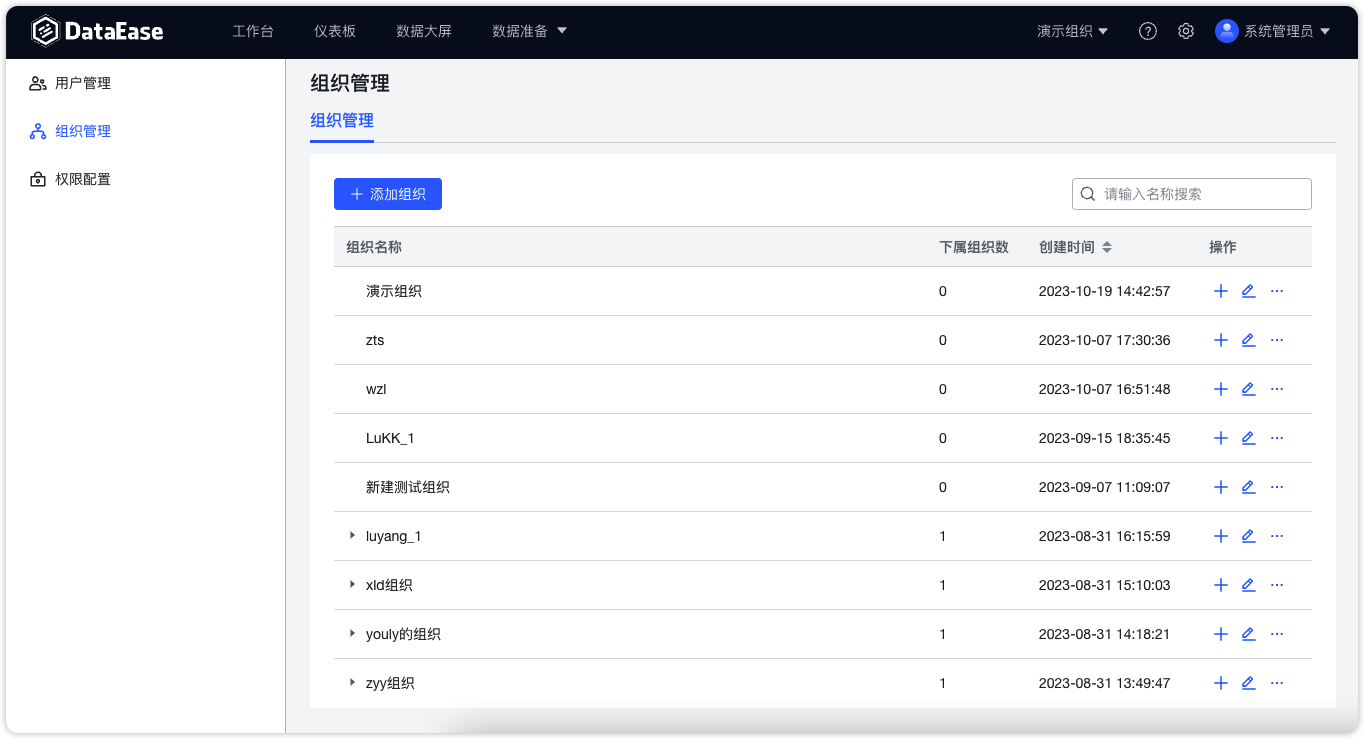Go to 工作台 in top navigation
This screenshot has height=739, width=1364.
253,31
